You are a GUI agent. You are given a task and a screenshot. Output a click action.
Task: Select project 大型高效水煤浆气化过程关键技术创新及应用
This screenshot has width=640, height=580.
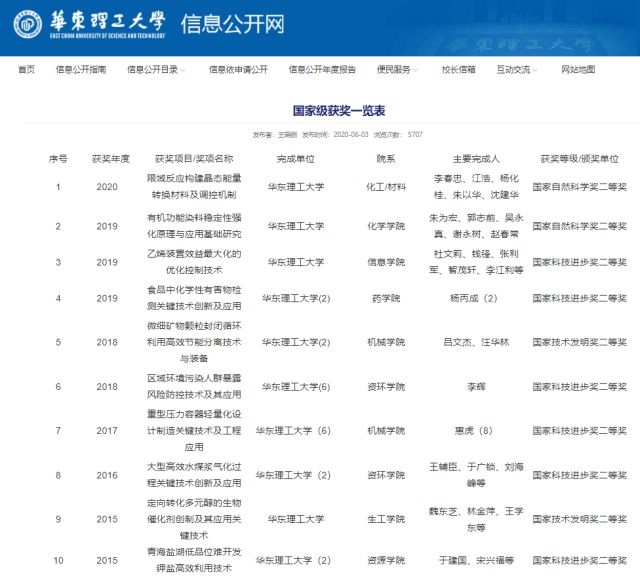(194, 475)
